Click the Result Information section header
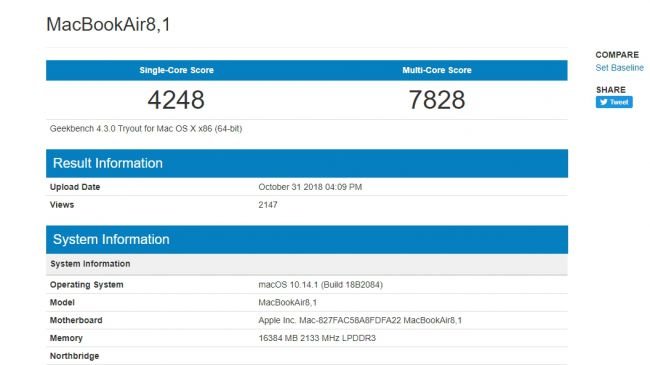650x365 pixels. coord(307,163)
